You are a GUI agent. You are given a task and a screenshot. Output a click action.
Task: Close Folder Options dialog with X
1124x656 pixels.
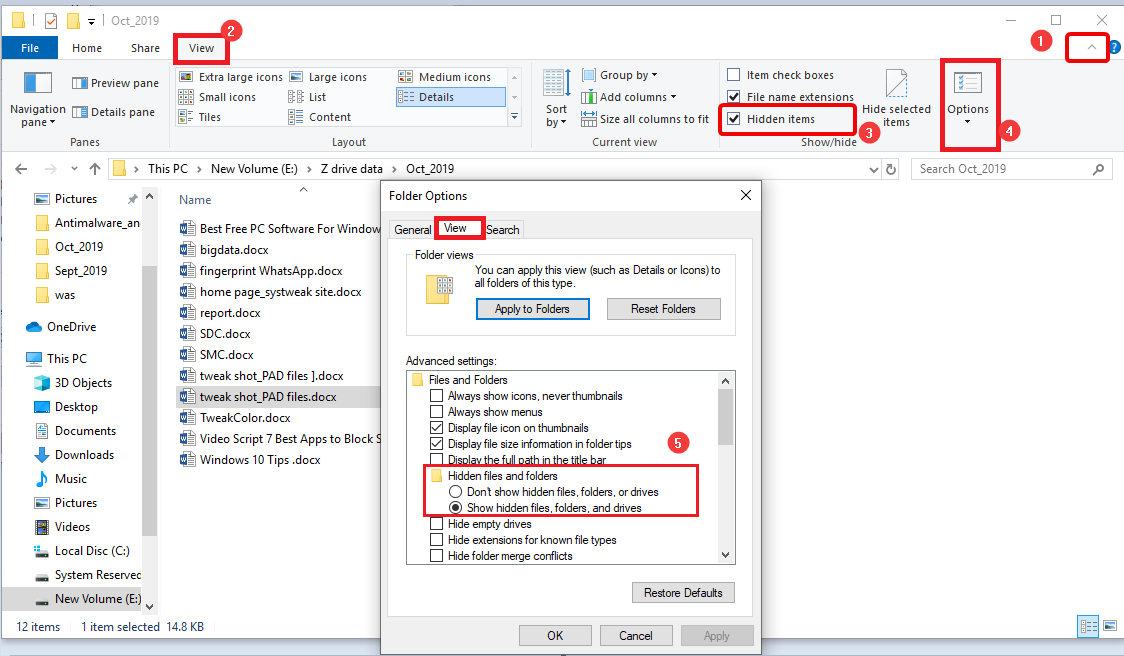click(746, 196)
